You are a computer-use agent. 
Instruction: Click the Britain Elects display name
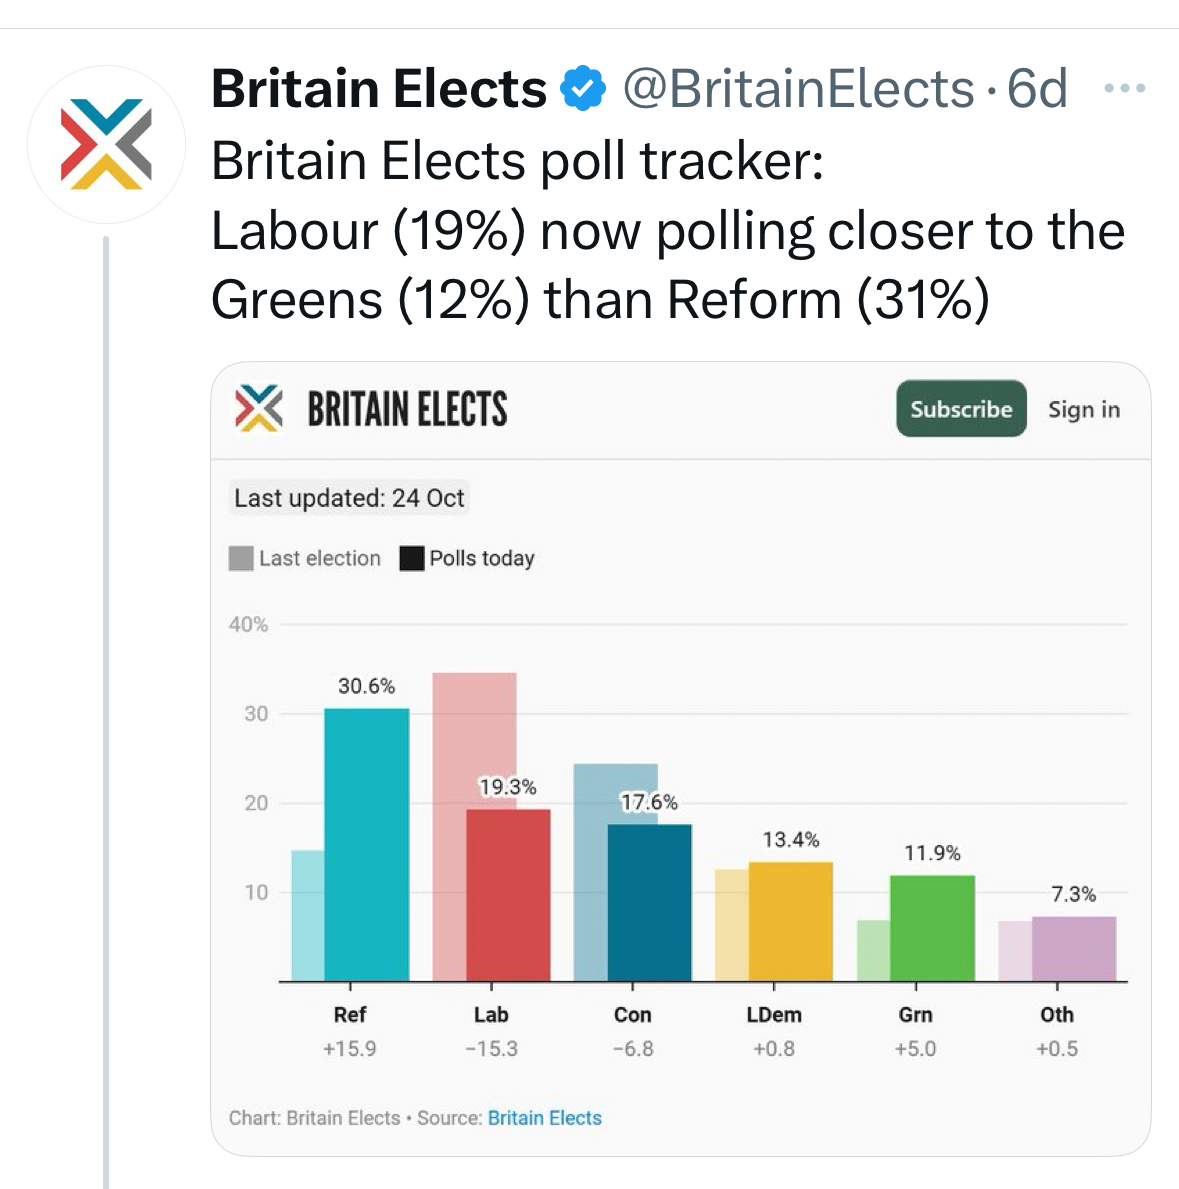(x=379, y=88)
